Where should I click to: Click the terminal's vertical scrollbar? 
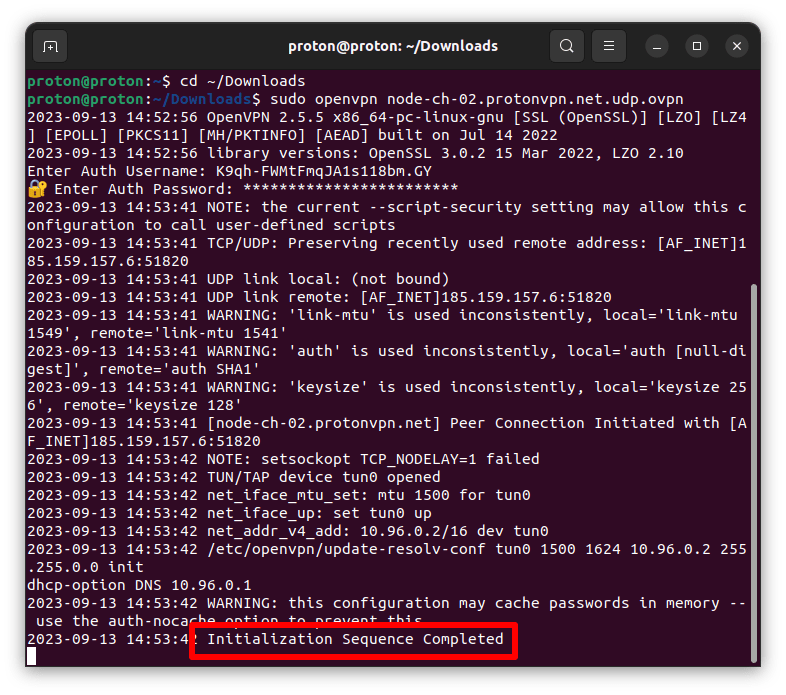754,473
